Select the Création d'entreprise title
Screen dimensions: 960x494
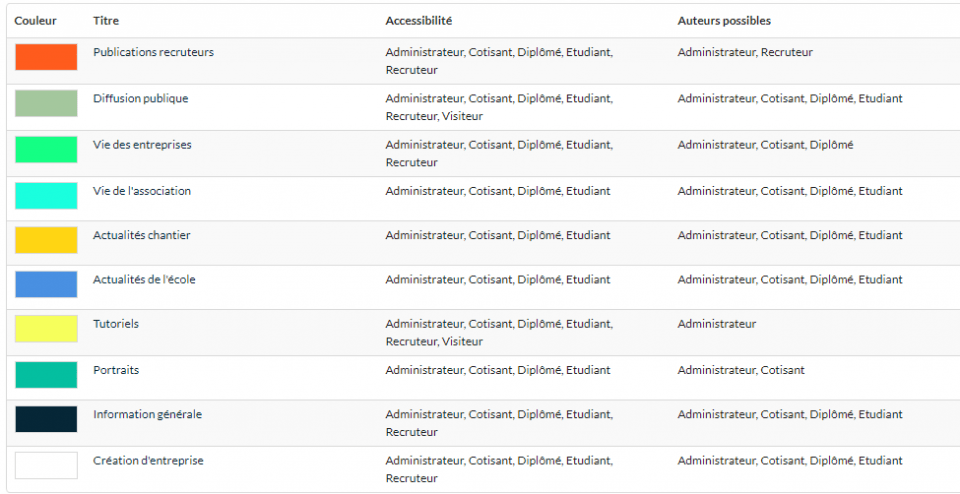coord(148,461)
